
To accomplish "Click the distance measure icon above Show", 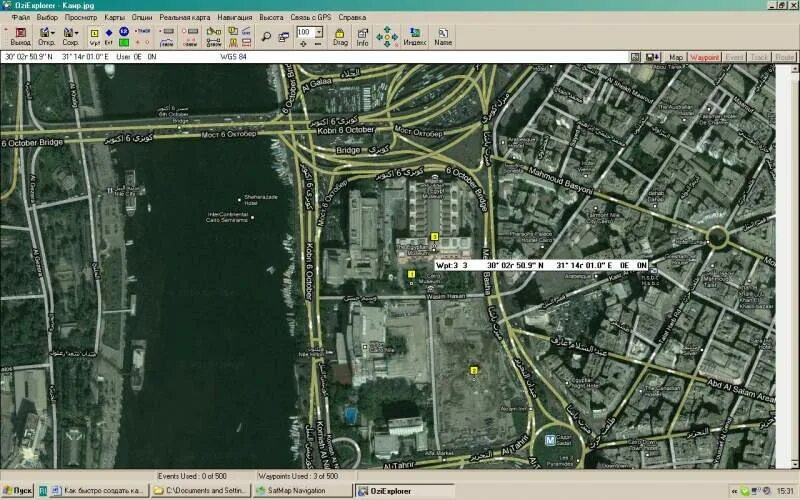I will 214,31.
